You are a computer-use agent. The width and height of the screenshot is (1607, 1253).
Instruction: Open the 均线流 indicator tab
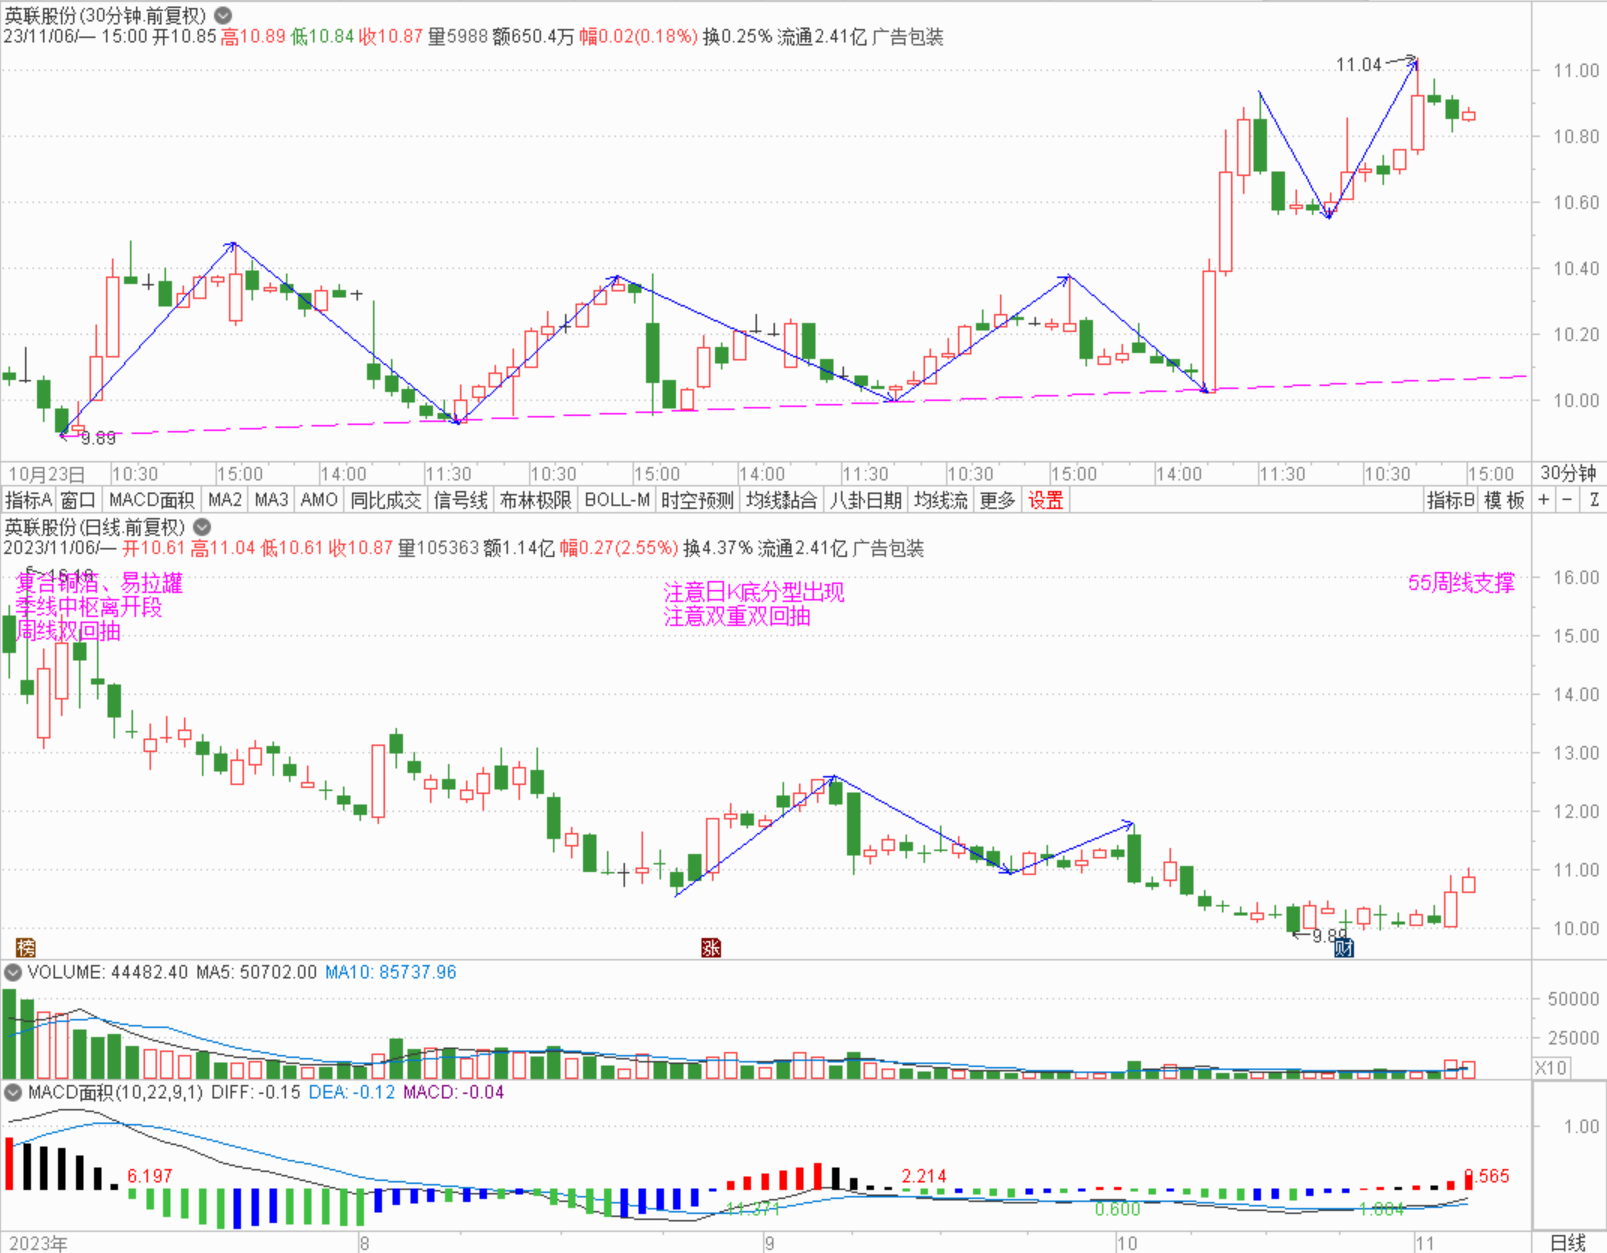pyautogui.click(x=941, y=500)
